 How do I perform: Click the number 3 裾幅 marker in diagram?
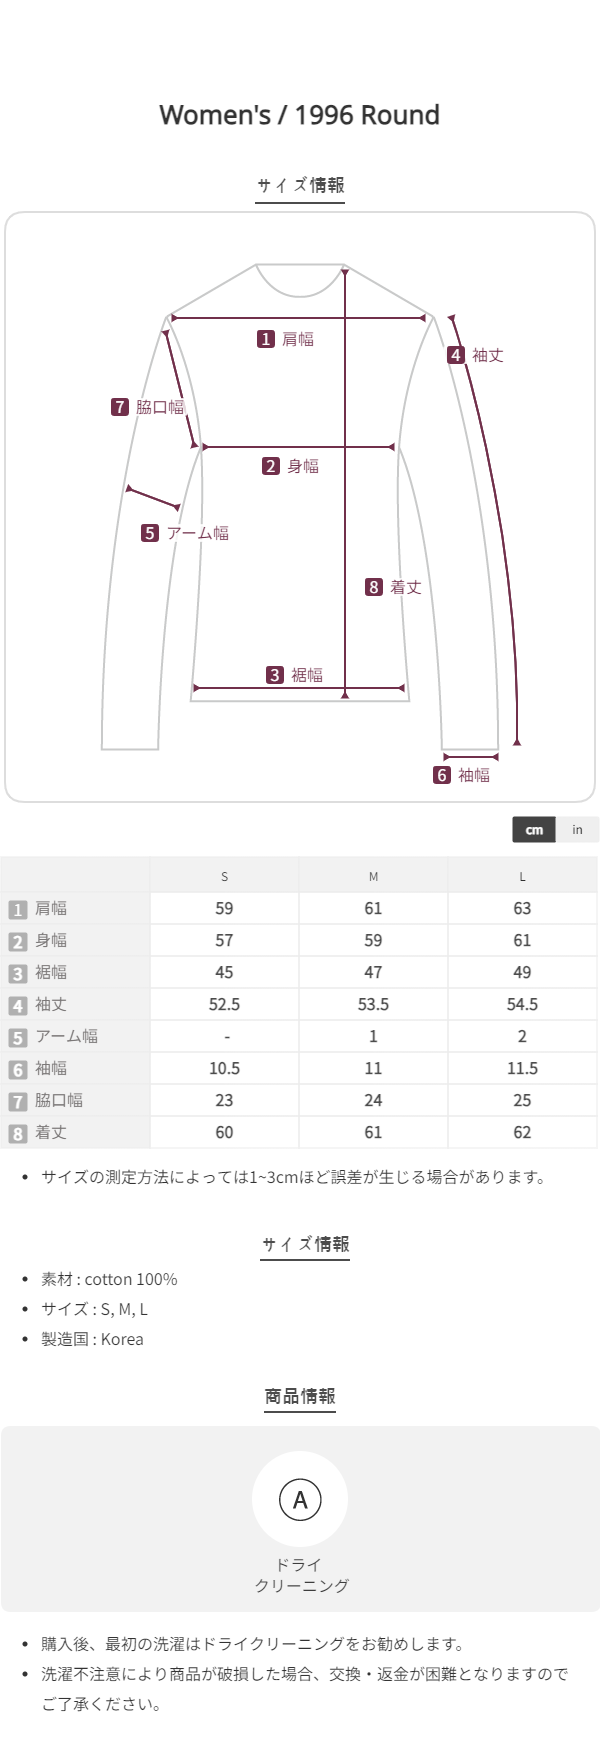(275, 675)
